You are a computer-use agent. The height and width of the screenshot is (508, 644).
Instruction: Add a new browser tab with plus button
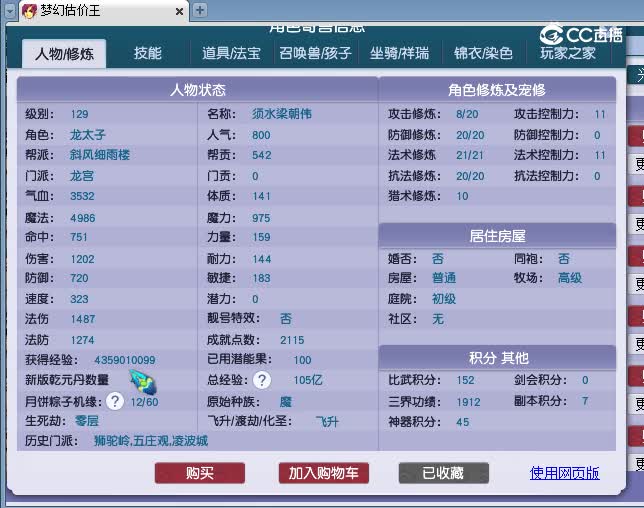coord(200,10)
